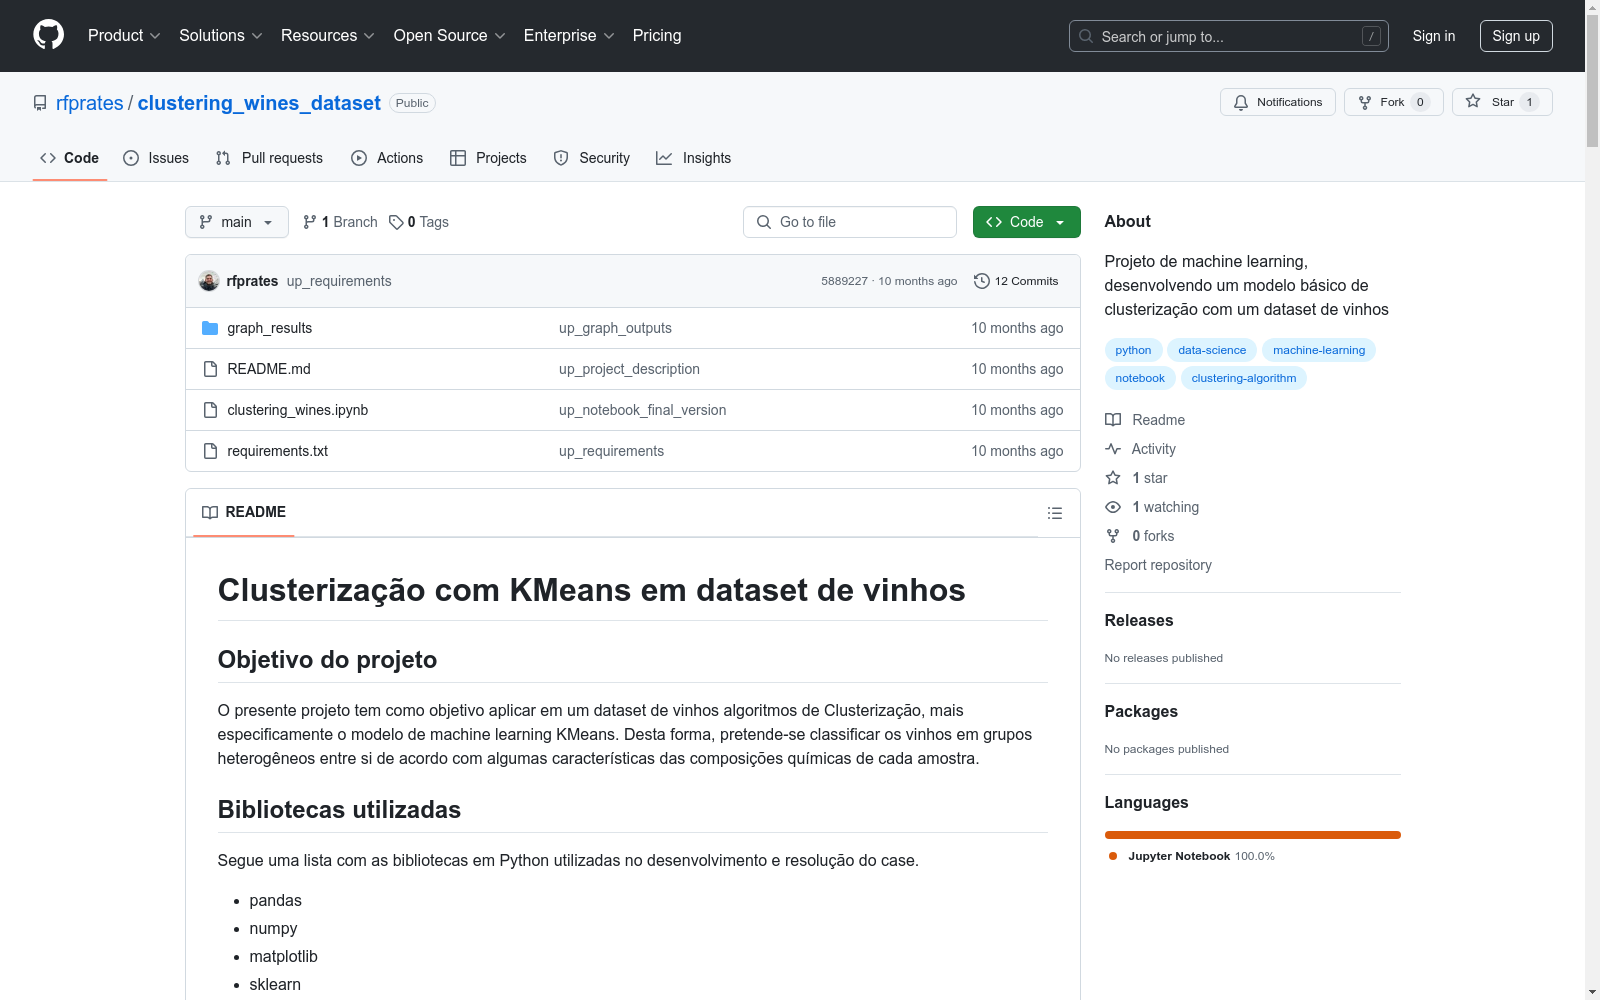Click the branch icon beside 1 Branch
The image size is (1600, 1000).
[x=310, y=222]
